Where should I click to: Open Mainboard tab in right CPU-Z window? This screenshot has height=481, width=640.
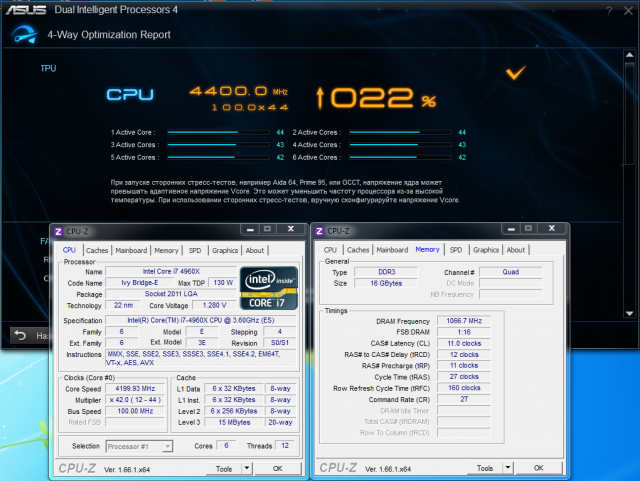pyautogui.click(x=392, y=250)
